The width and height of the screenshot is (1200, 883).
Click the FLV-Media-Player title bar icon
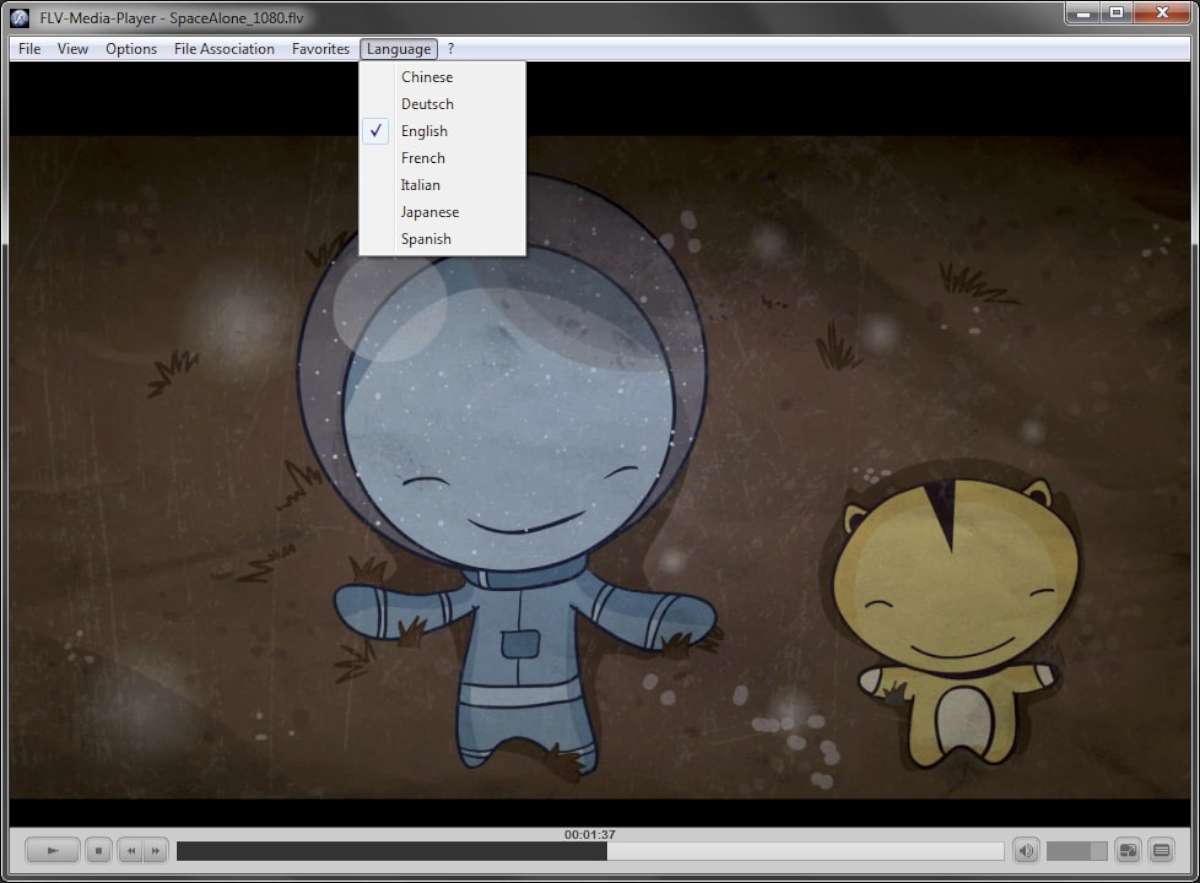click(20, 17)
